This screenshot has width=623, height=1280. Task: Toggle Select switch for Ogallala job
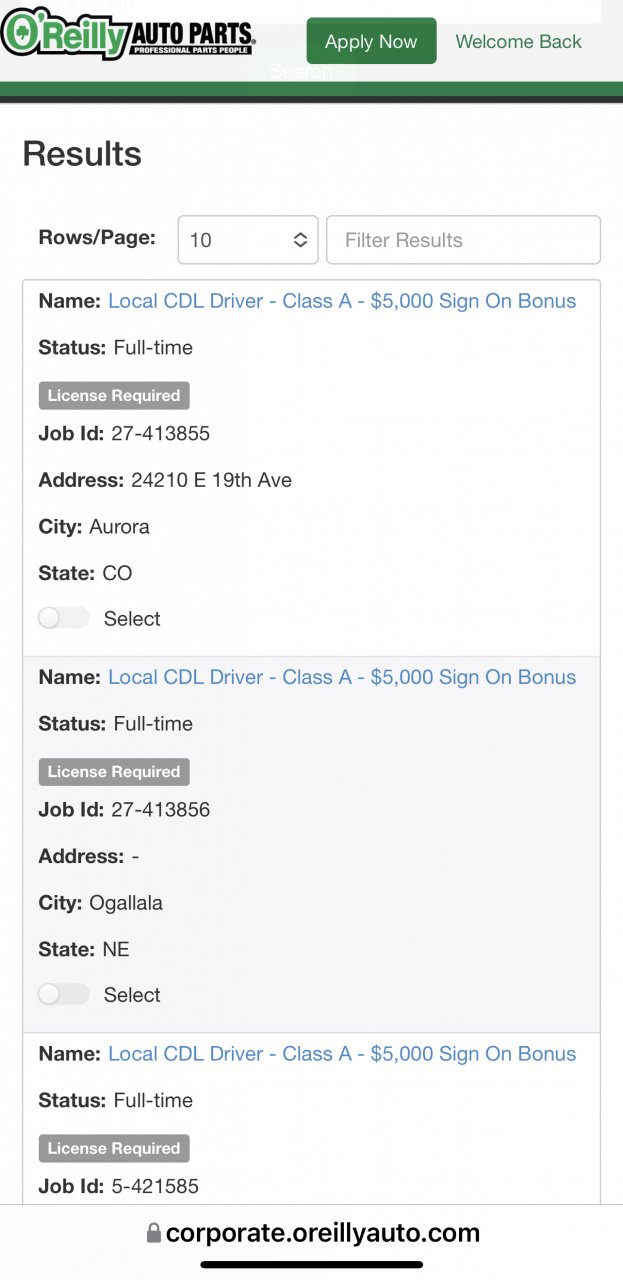64,994
